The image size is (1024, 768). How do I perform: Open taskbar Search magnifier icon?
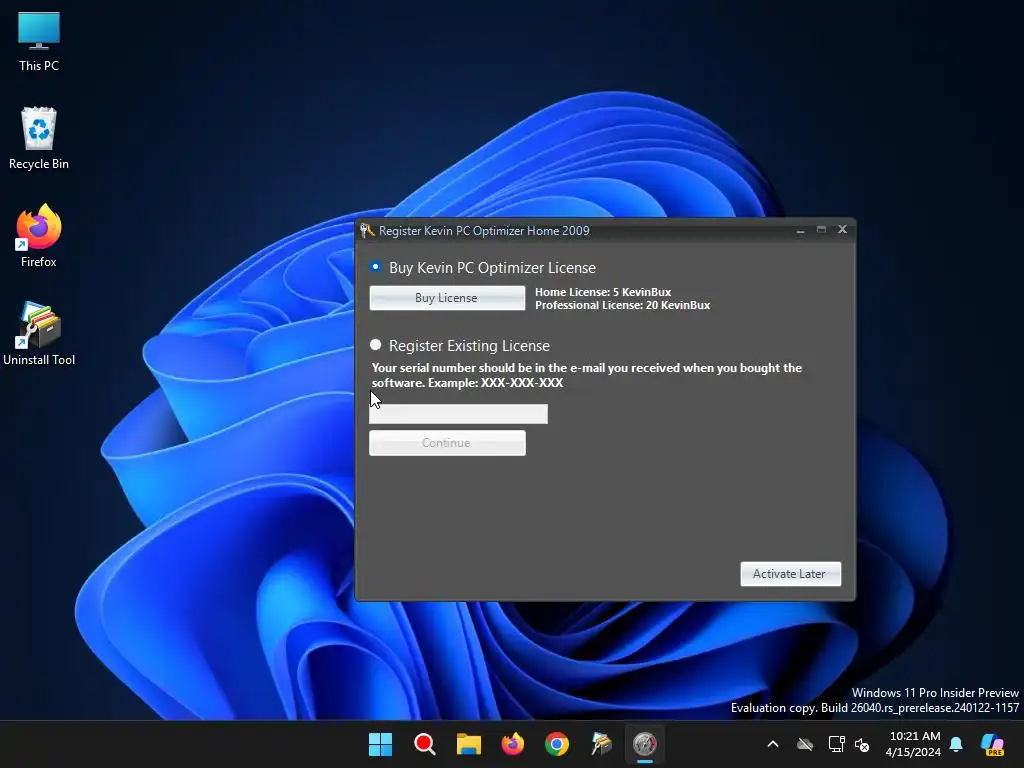pos(424,744)
